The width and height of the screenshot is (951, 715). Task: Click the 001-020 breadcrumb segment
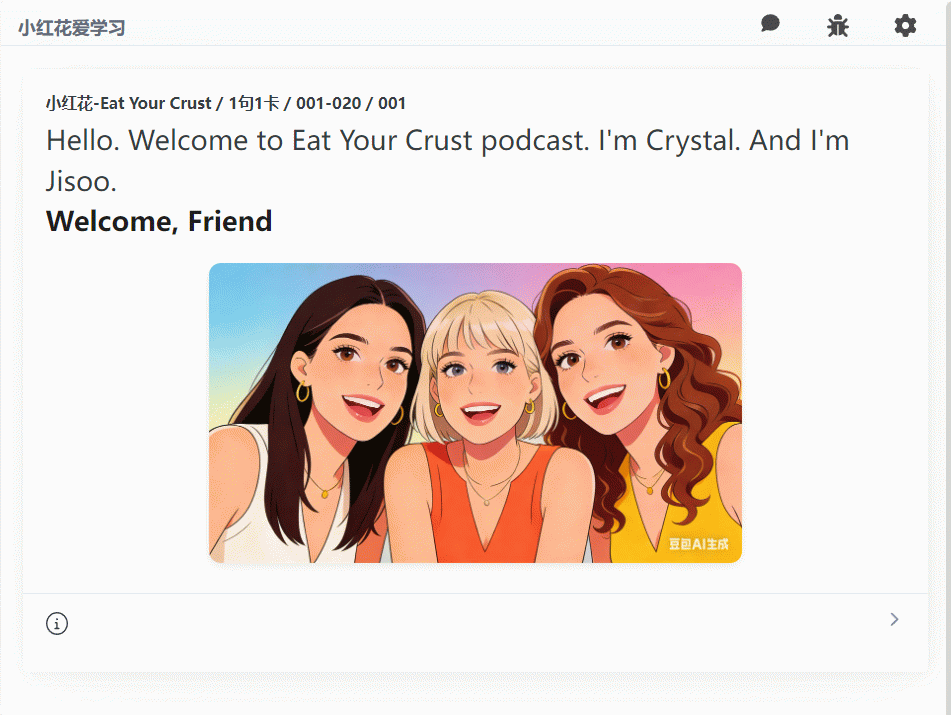(329, 103)
